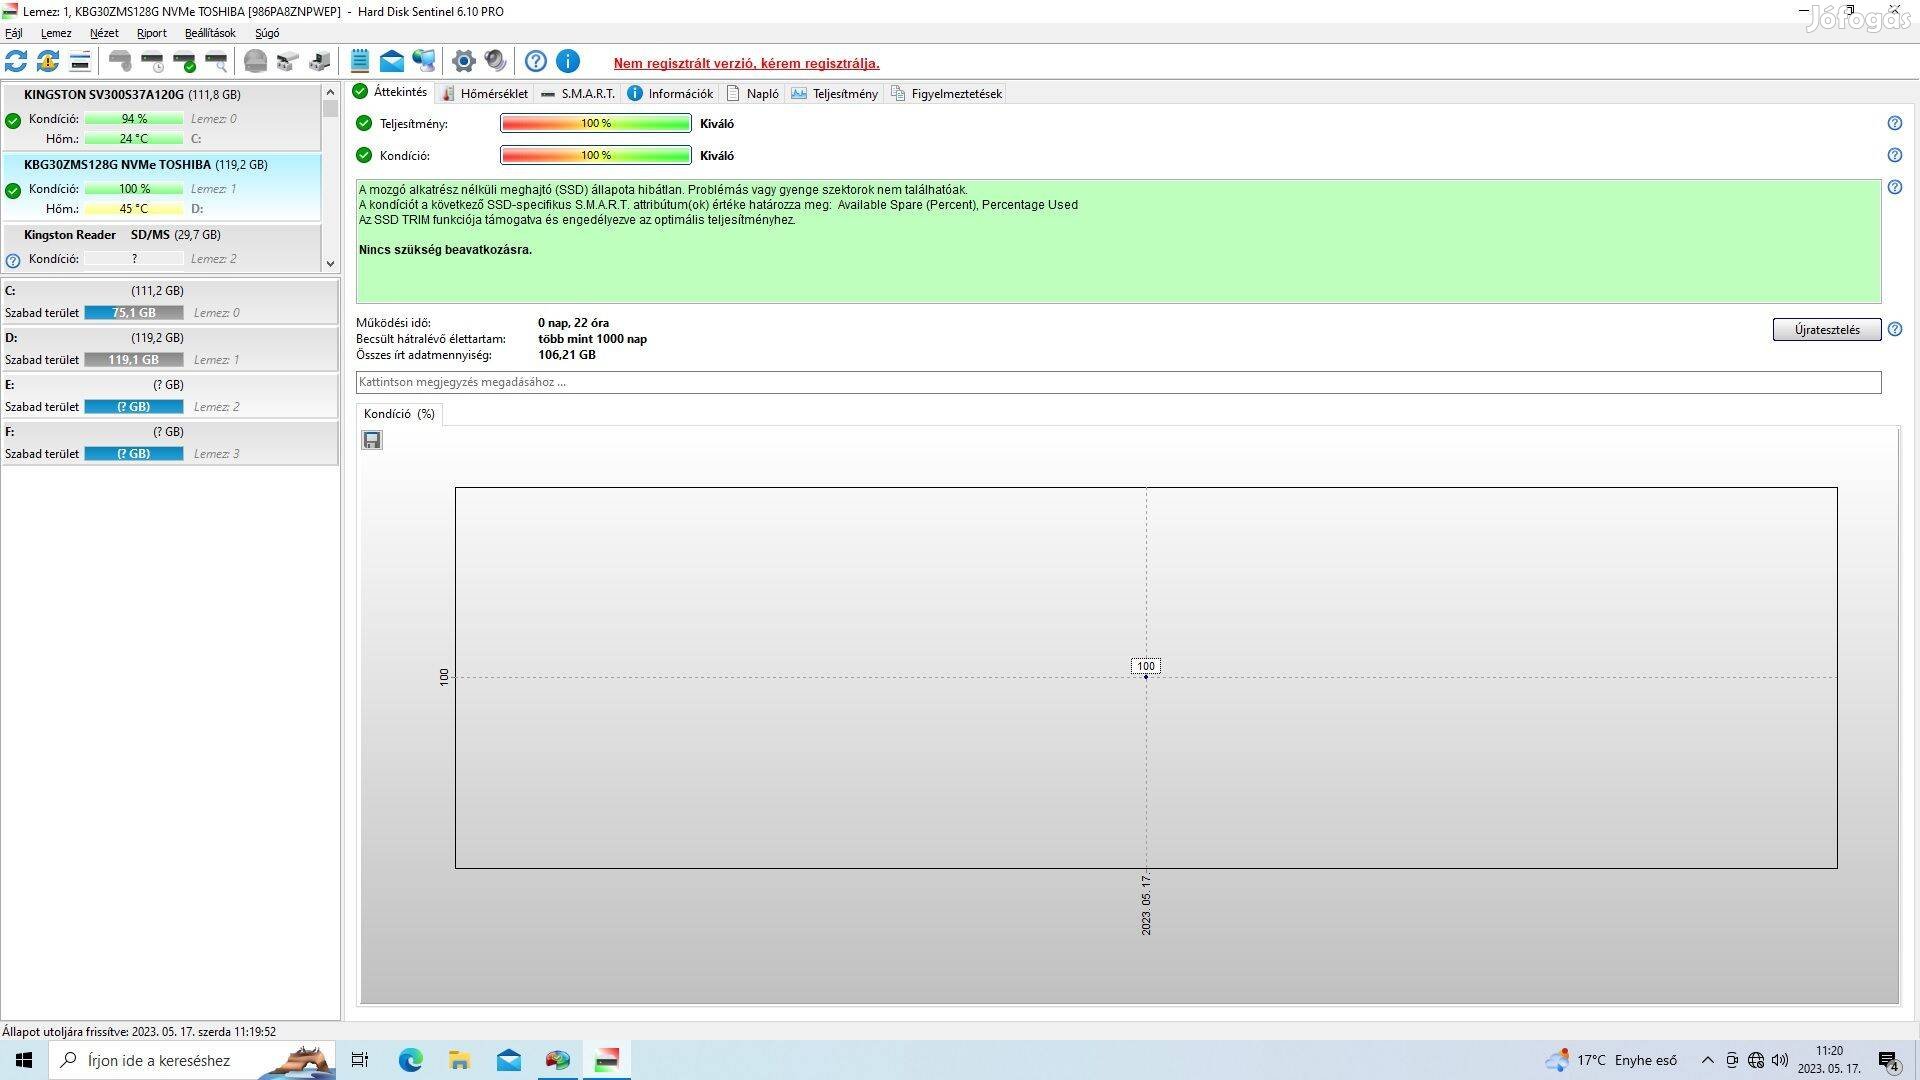This screenshot has width=1920, height=1080.
Task: Click the Teljesítmény 100 % progress bar
Action: [x=596, y=123]
